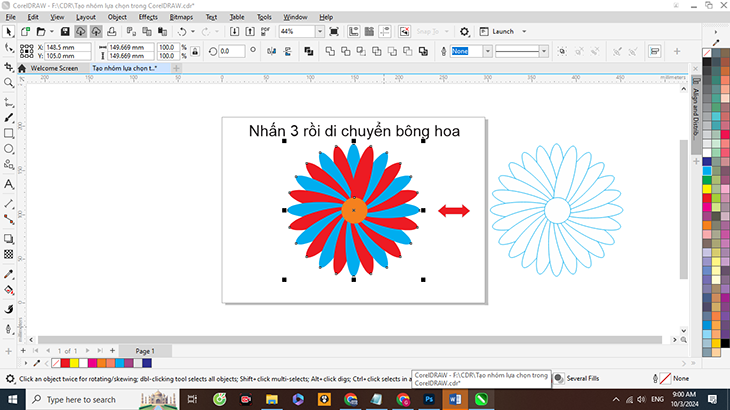Open the outline width dropdown
Screen dimensions: 730x410
pyautogui.click(x=487, y=51)
